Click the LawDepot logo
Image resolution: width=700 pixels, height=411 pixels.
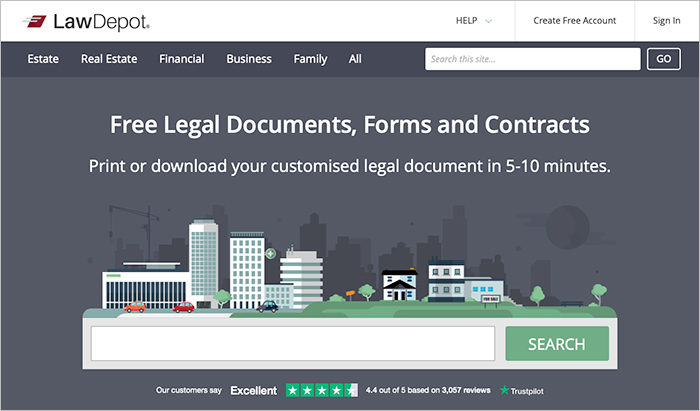pyautogui.click(x=86, y=21)
